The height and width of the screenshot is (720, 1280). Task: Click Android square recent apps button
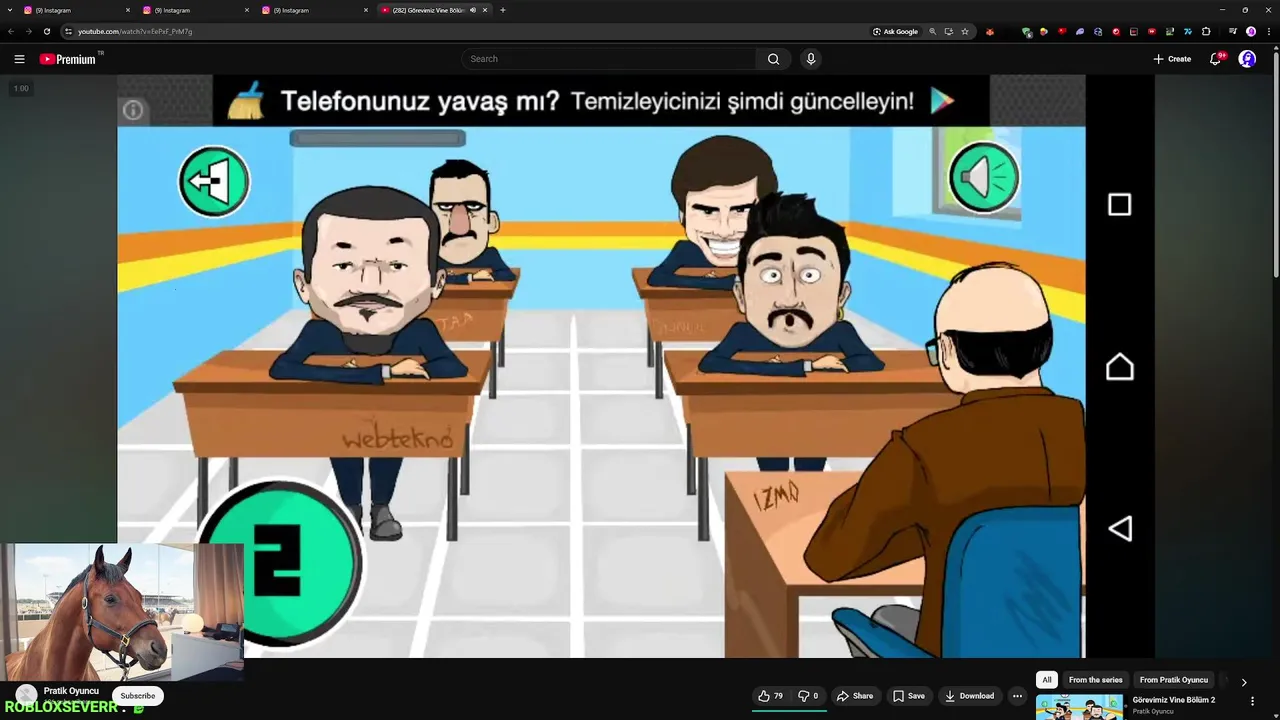(x=1120, y=205)
